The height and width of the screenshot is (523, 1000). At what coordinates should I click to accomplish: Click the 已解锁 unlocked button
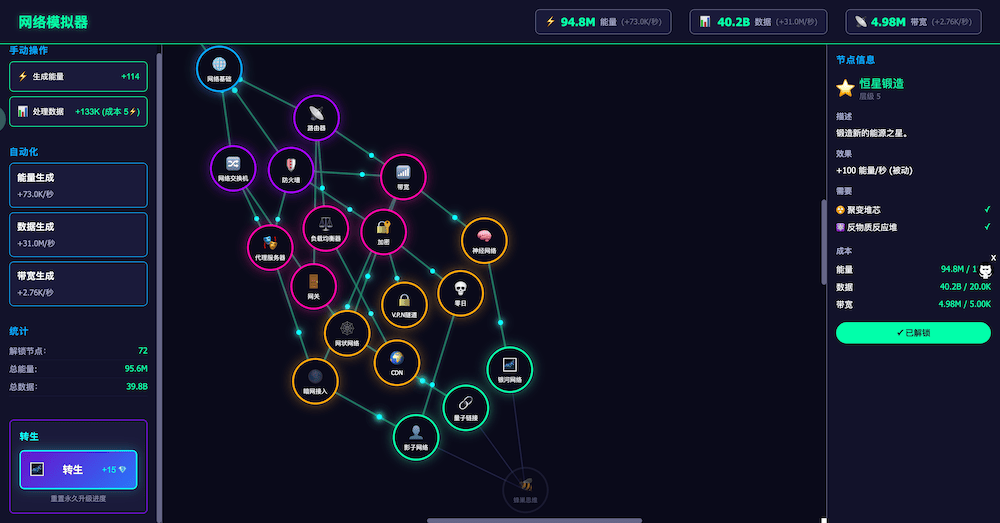click(x=912, y=332)
